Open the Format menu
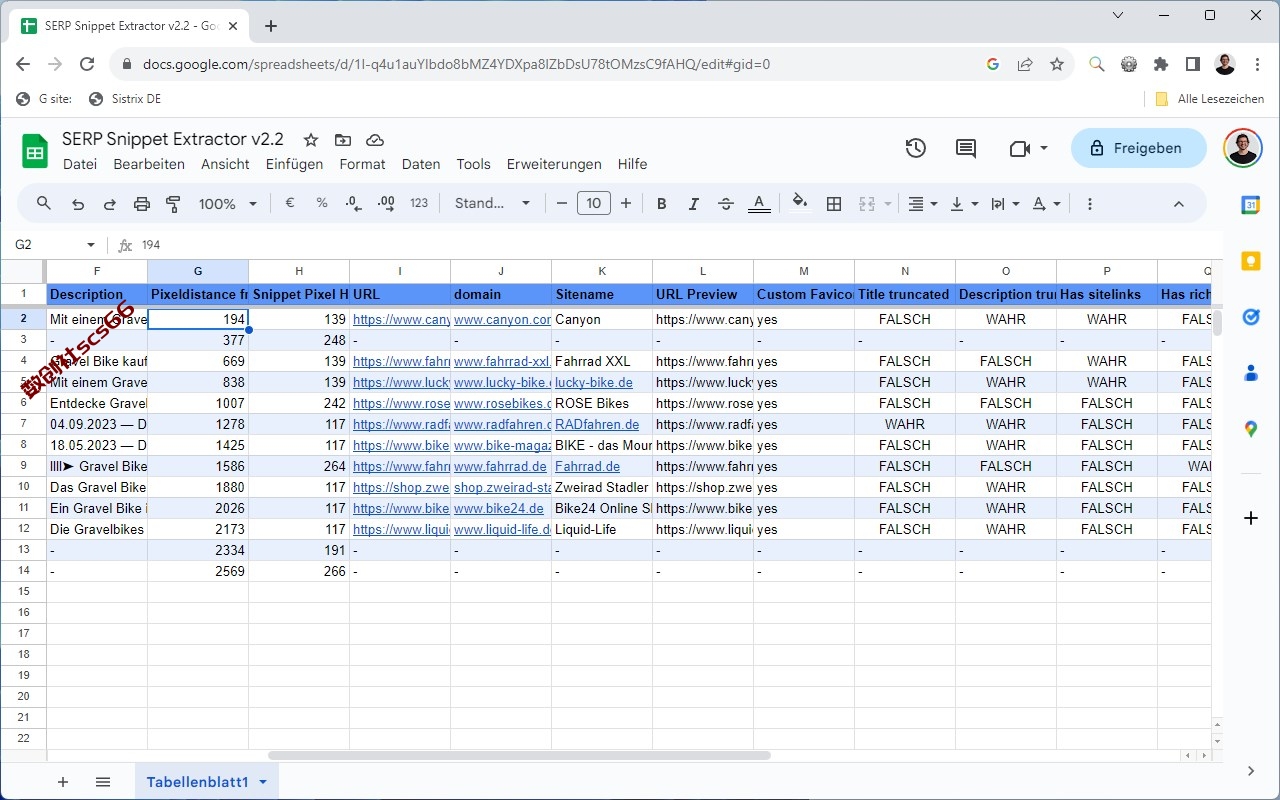1280x800 pixels. [x=362, y=164]
